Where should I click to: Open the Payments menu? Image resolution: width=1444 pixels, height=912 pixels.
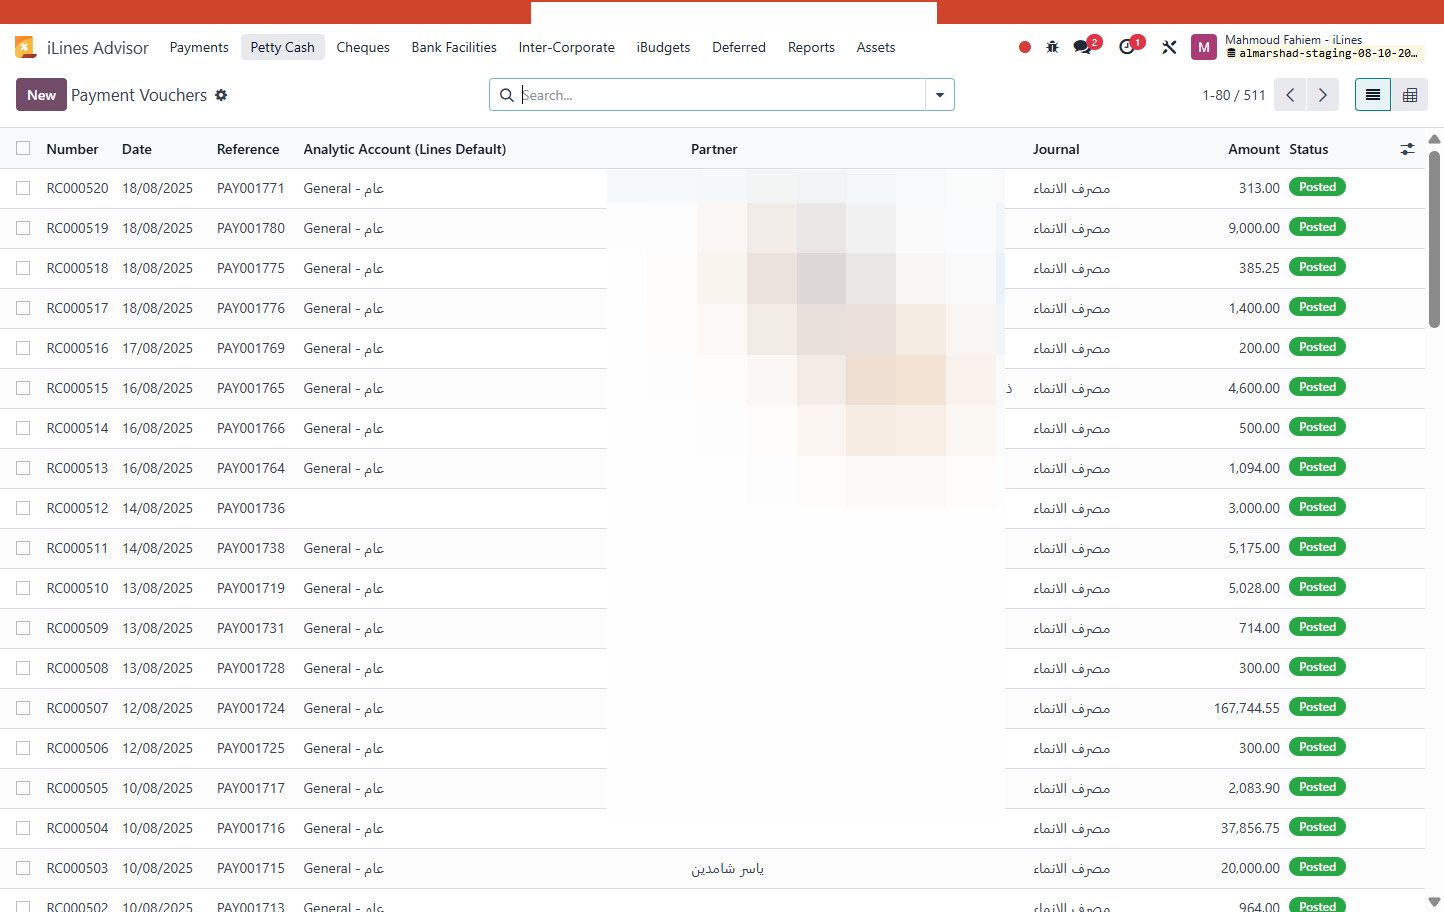click(199, 47)
